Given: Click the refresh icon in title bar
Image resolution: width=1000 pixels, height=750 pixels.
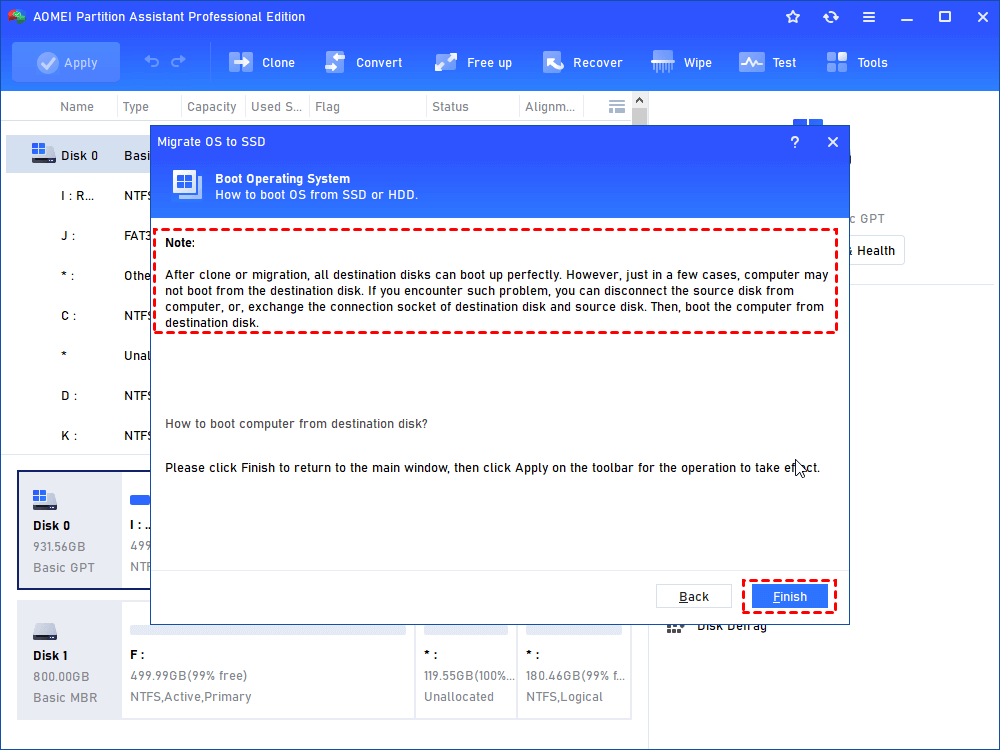Looking at the screenshot, I should click(x=830, y=17).
